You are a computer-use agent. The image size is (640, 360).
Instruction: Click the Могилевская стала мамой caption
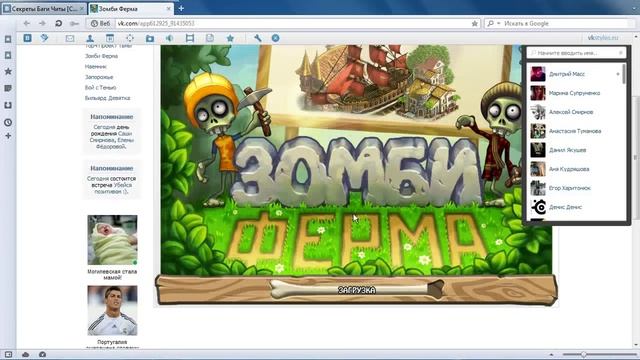click(x=112, y=274)
